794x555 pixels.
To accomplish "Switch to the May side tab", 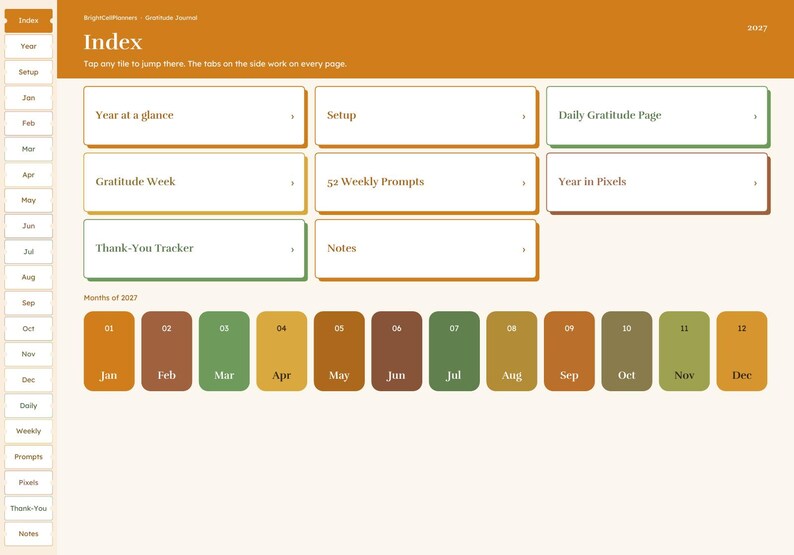I will click(28, 200).
